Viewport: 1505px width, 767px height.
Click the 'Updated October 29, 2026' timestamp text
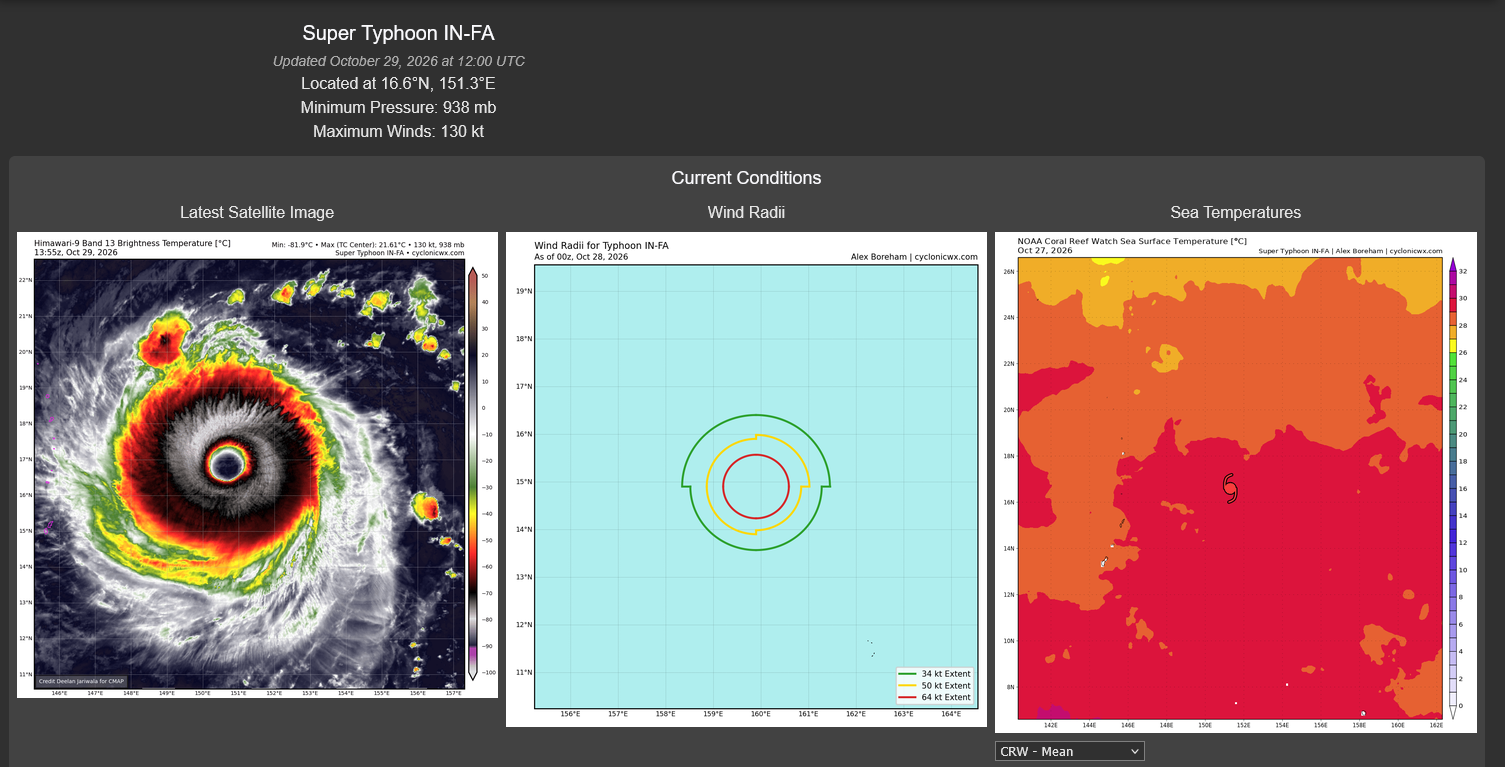click(x=399, y=61)
